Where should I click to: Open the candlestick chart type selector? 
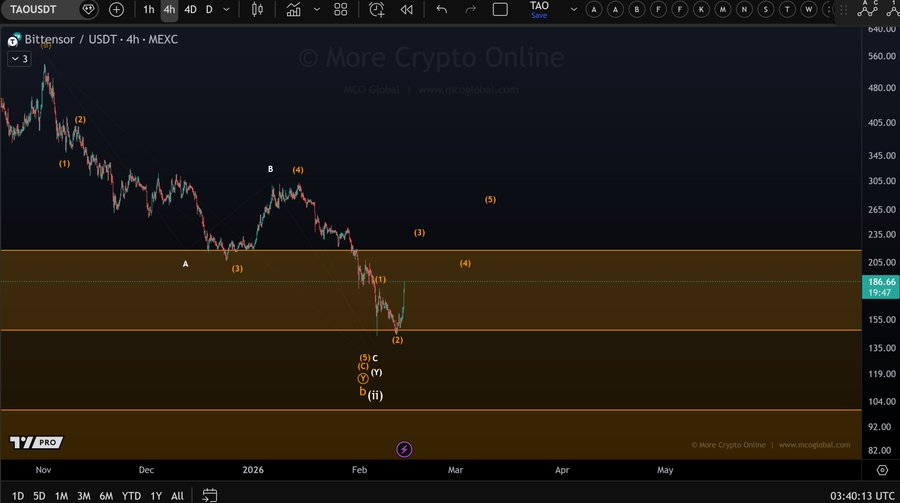click(x=257, y=10)
